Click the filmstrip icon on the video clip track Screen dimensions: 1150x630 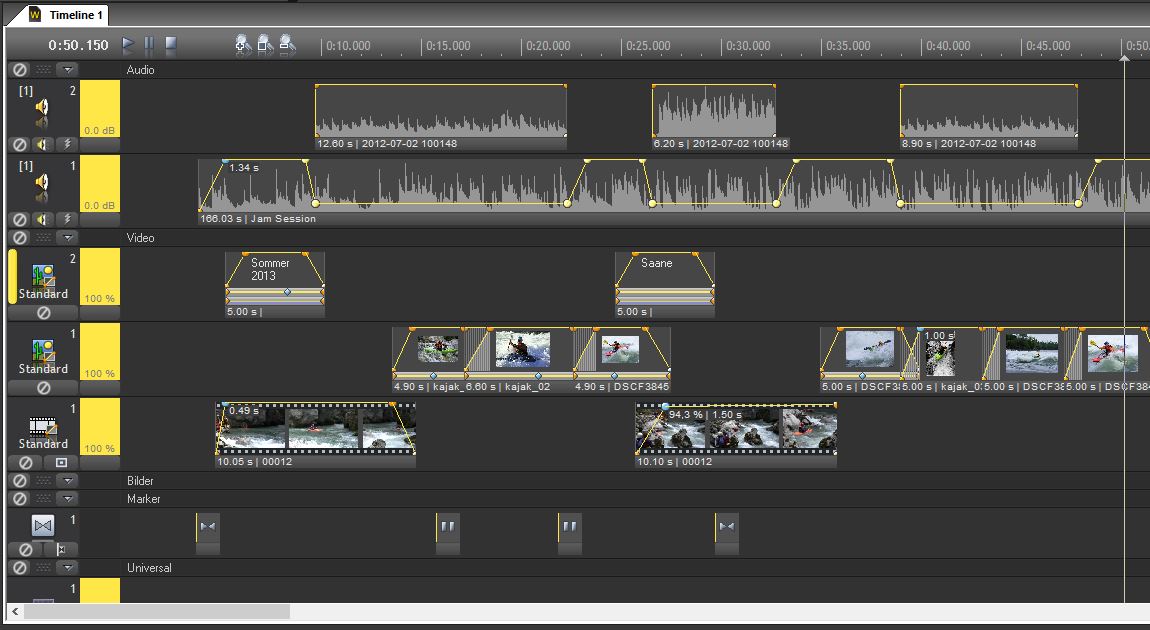click(x=43, y=425)
